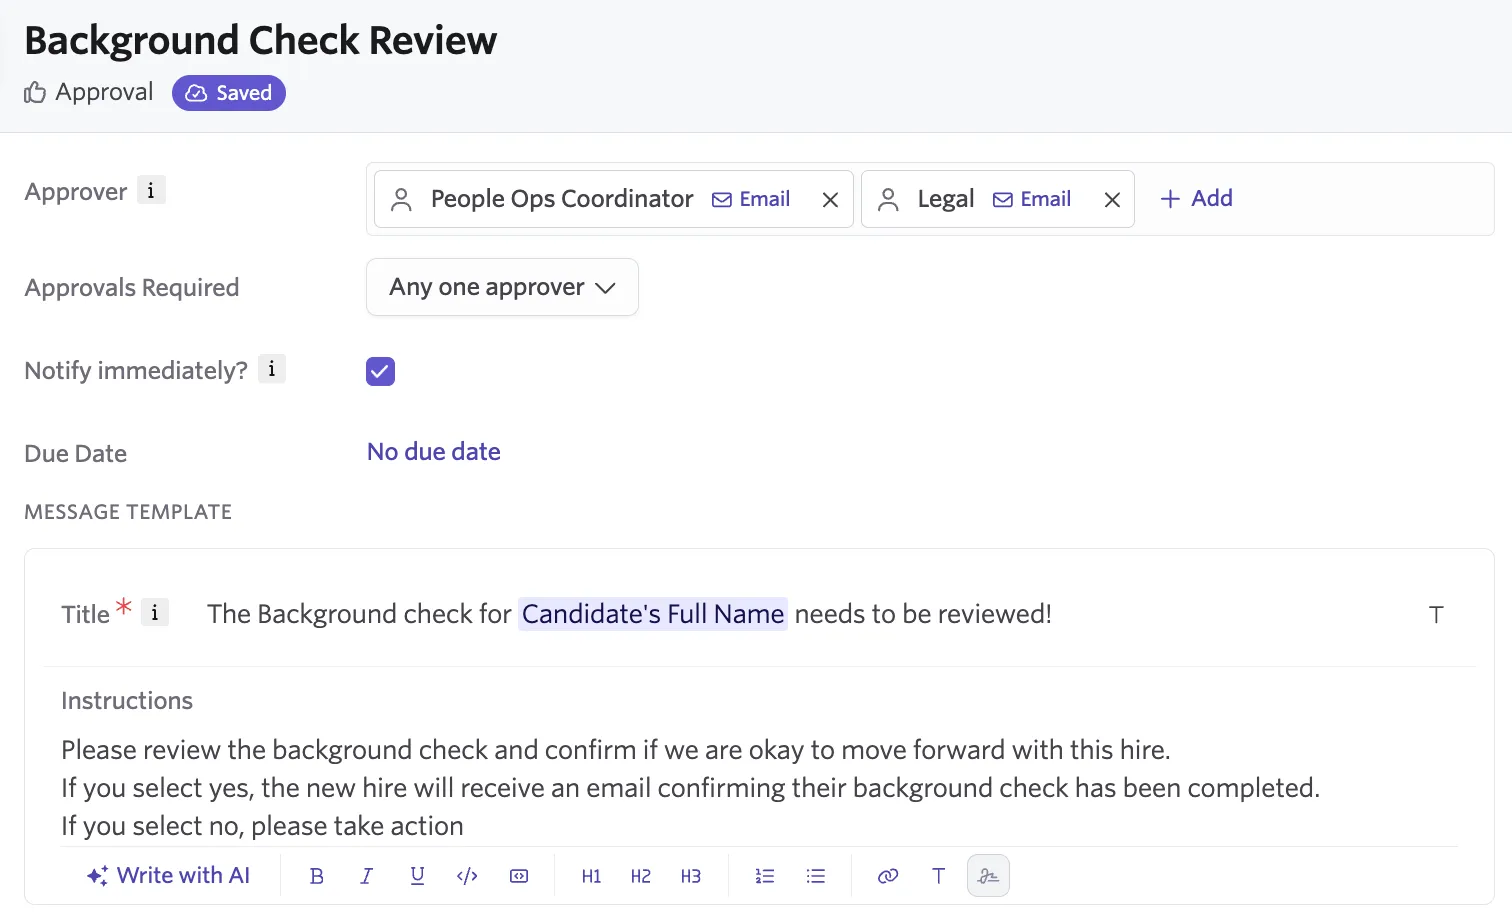The image size is (1512, 920).
Task: Remove Legal from approvers
Action: (x=1112, y=200)
